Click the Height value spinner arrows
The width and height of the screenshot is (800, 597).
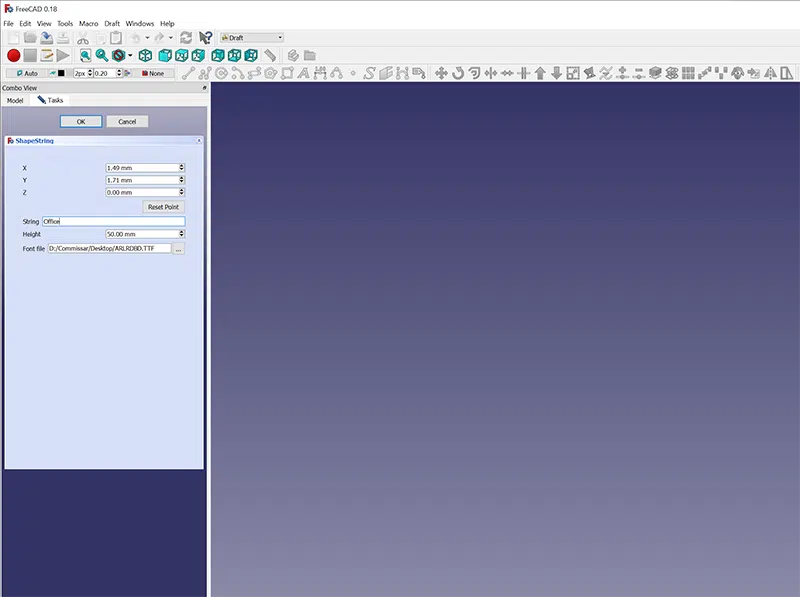click(x=181, y=234)
